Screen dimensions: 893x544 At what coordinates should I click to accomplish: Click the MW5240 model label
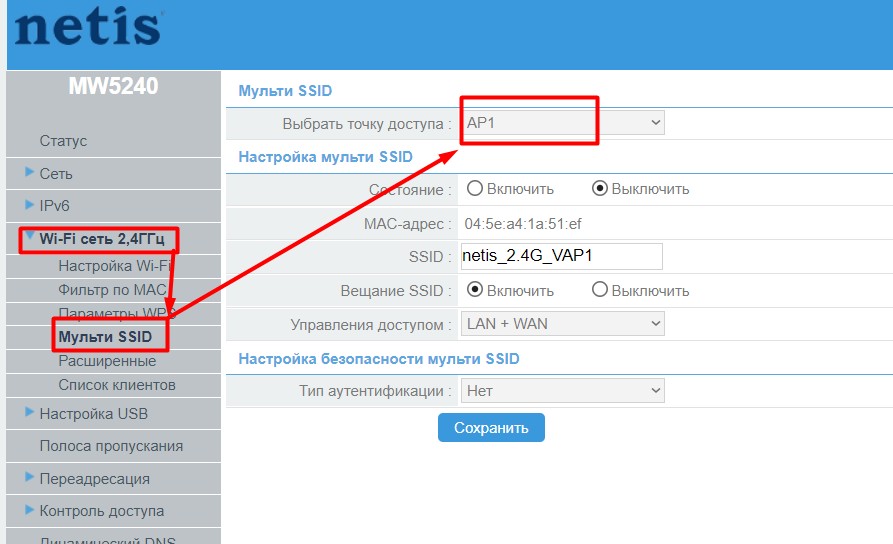click(113, 86)
